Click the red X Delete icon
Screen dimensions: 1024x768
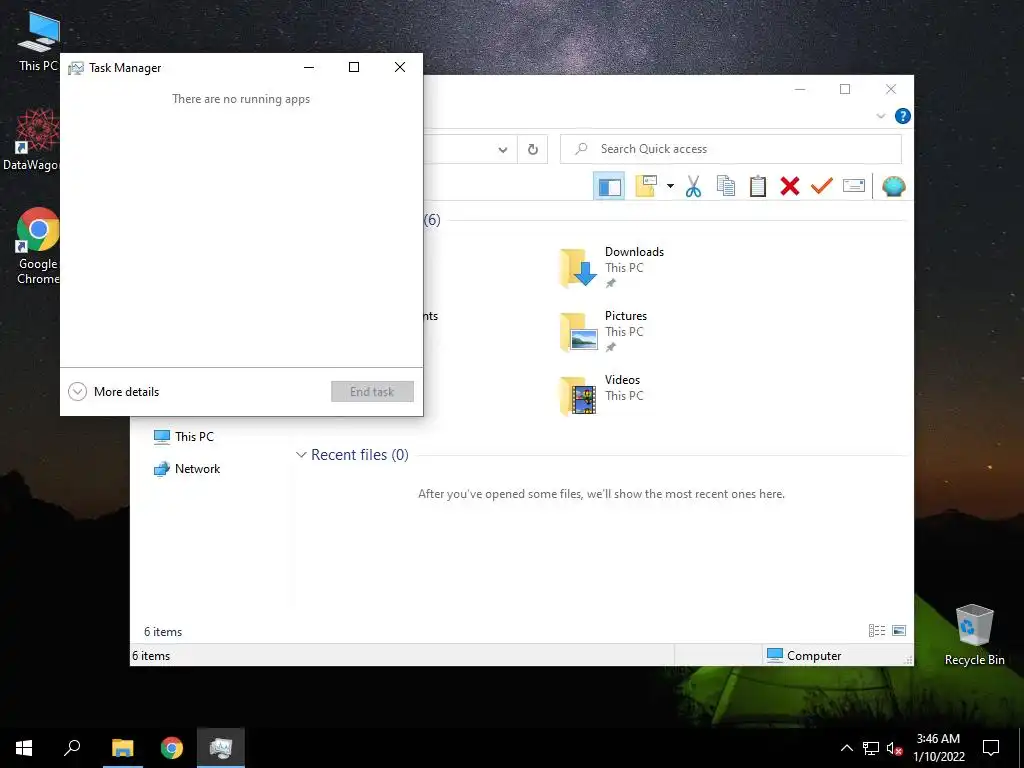tap(790, 186)
